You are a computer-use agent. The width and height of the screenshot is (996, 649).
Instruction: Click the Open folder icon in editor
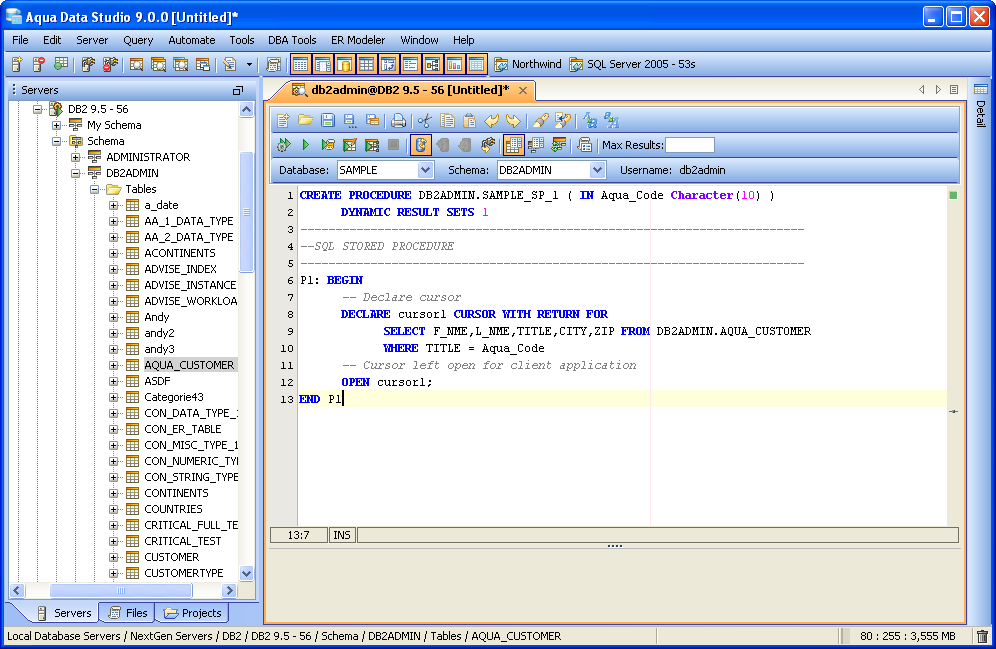305,120
